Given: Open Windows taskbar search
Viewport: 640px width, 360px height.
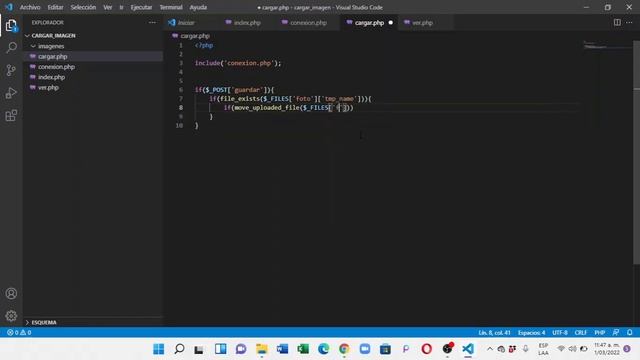Looking at the screenshot, I should pyautogui.click(x=179, y=349).
